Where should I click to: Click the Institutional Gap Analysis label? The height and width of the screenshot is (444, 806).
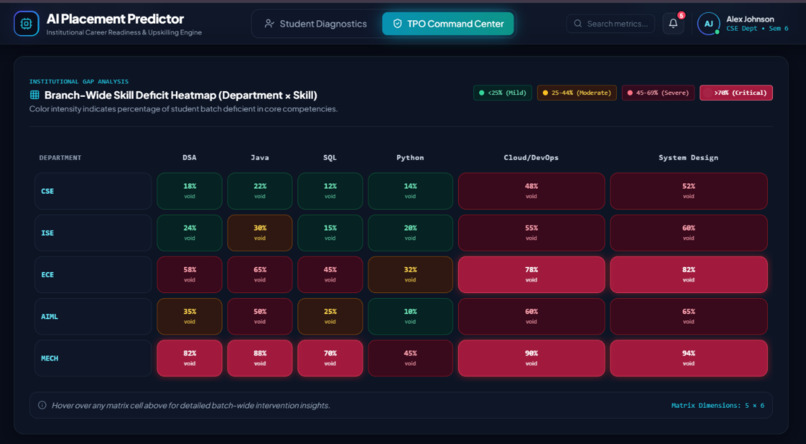coord(79,82)
